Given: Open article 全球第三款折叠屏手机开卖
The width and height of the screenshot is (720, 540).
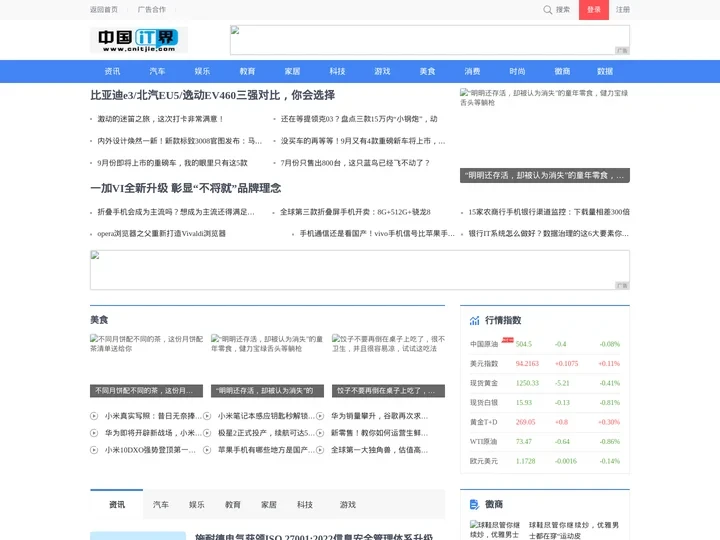Looking at the screenshot, I should tap(355, 212).
